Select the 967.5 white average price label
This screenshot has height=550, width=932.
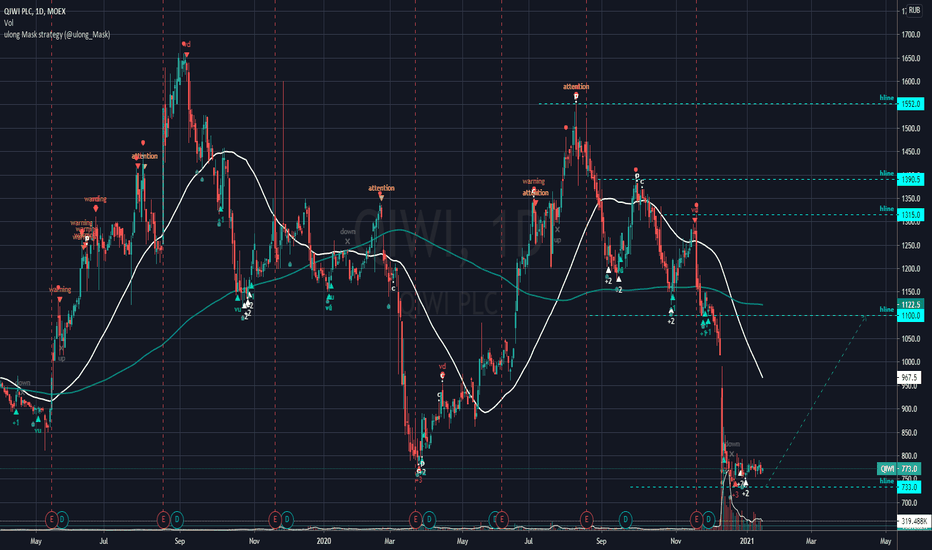[909, 378]
